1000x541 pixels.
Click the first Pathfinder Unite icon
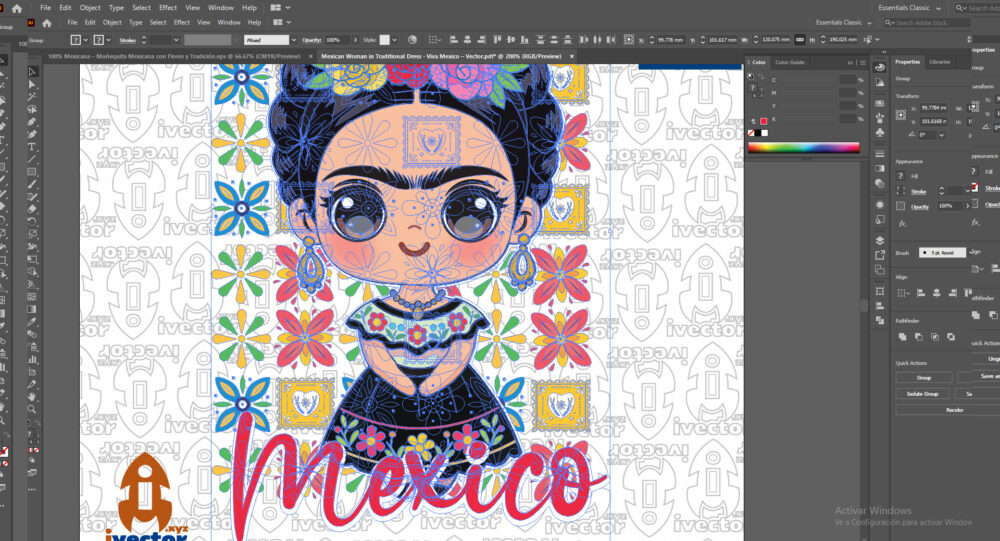[902, 336]
